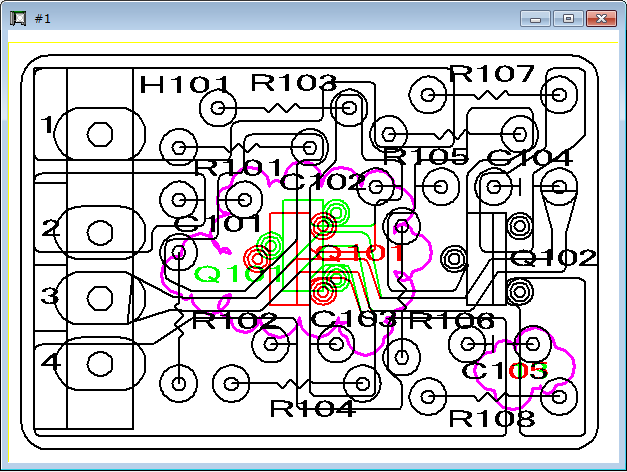
Task: Select the hexagonal pad of connector pin 2
Action: (99, 232)
